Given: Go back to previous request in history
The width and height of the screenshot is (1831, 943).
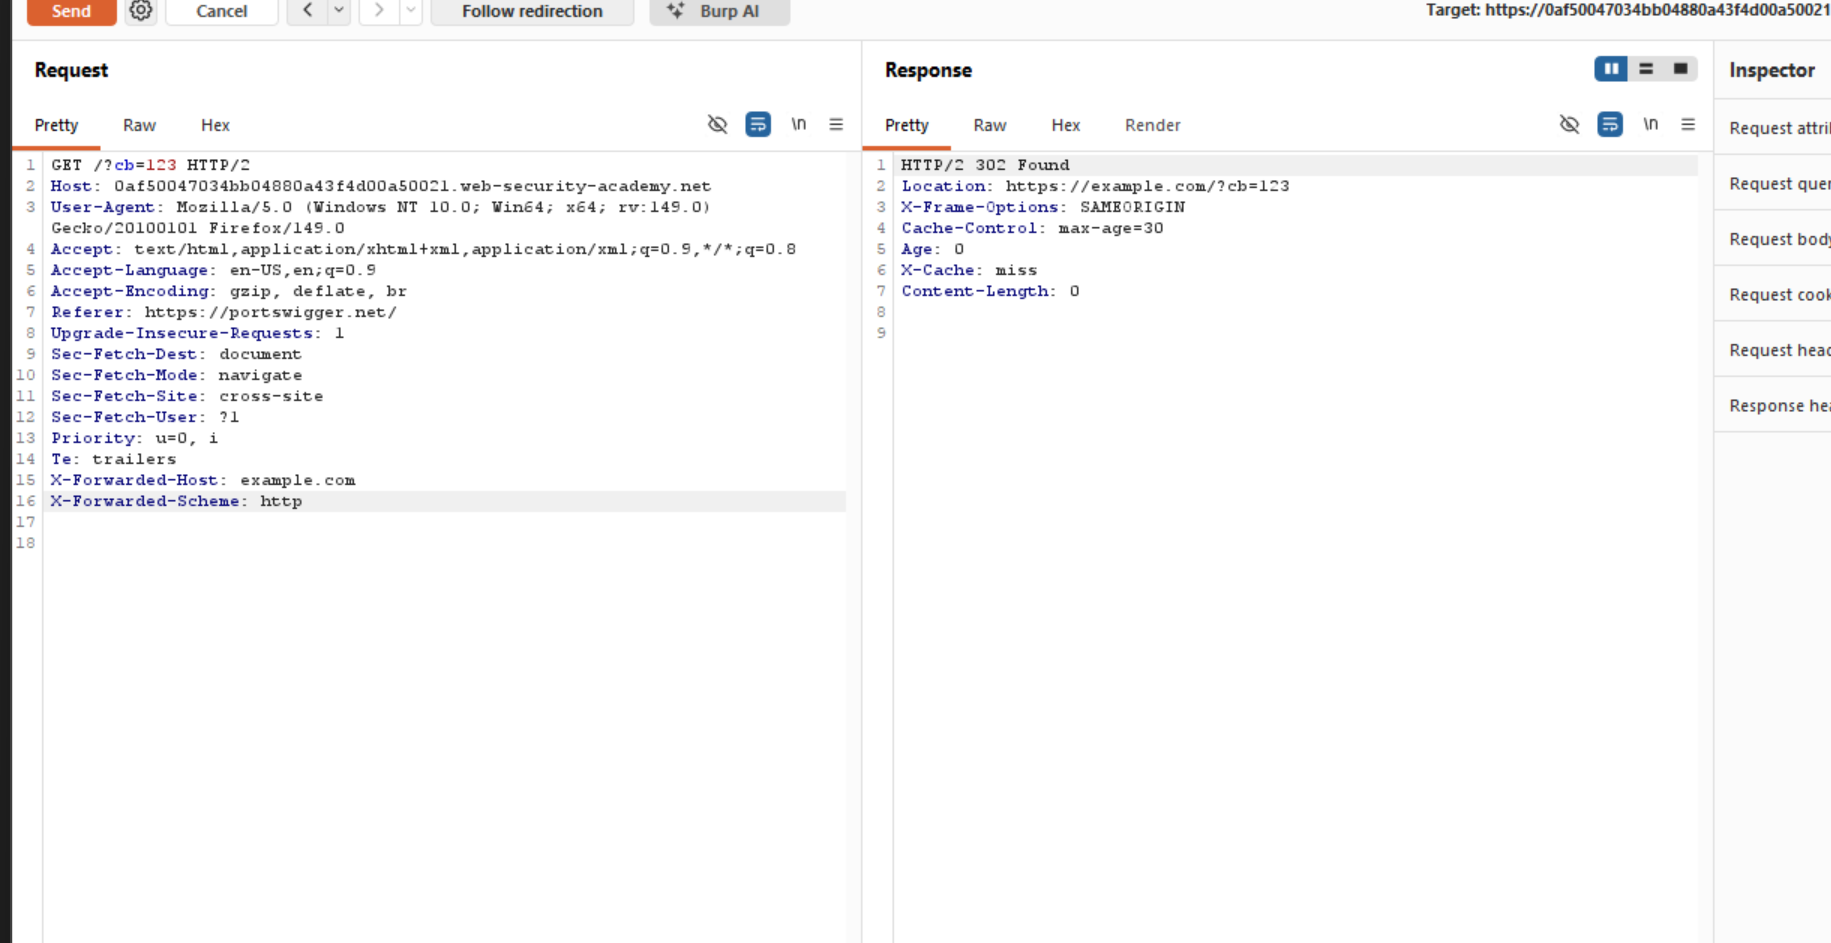Looking at the screenshot, I should (x=308, y=10).
